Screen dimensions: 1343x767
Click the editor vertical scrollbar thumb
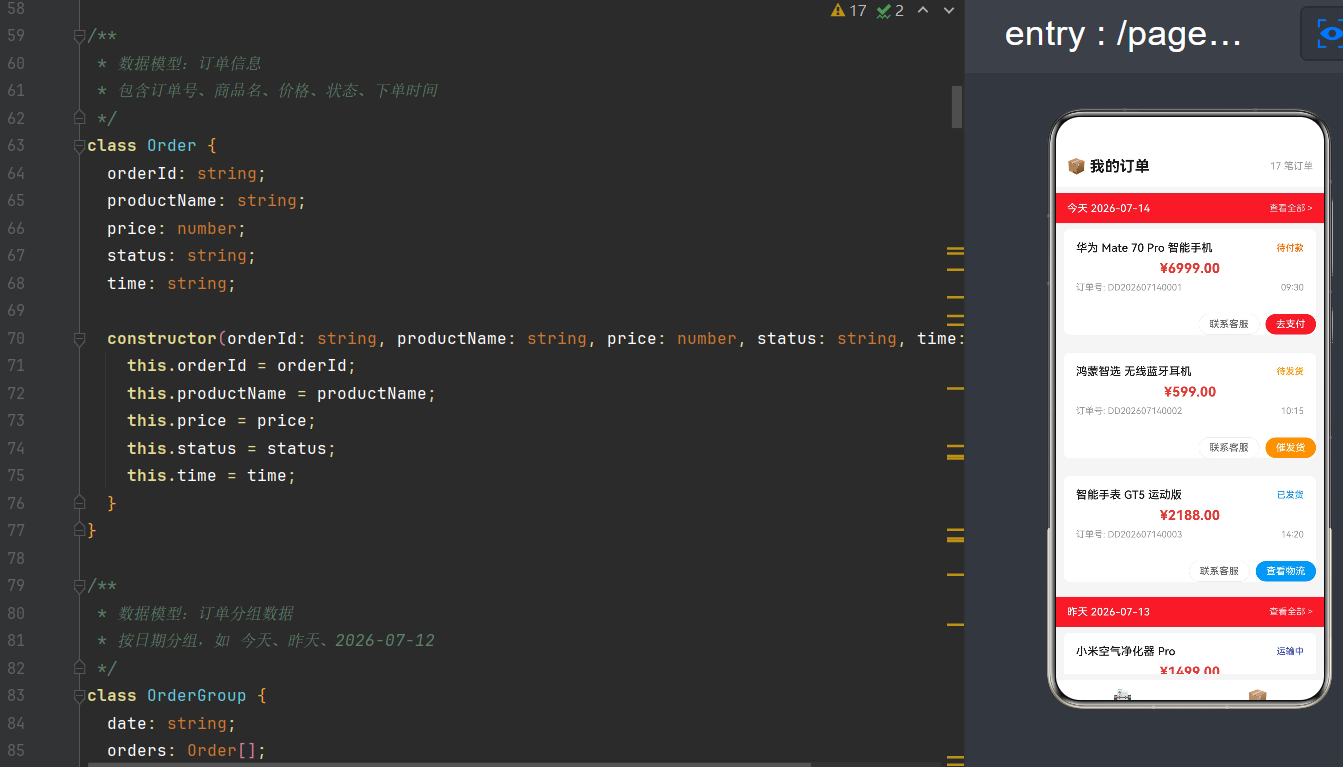(956, 107)
